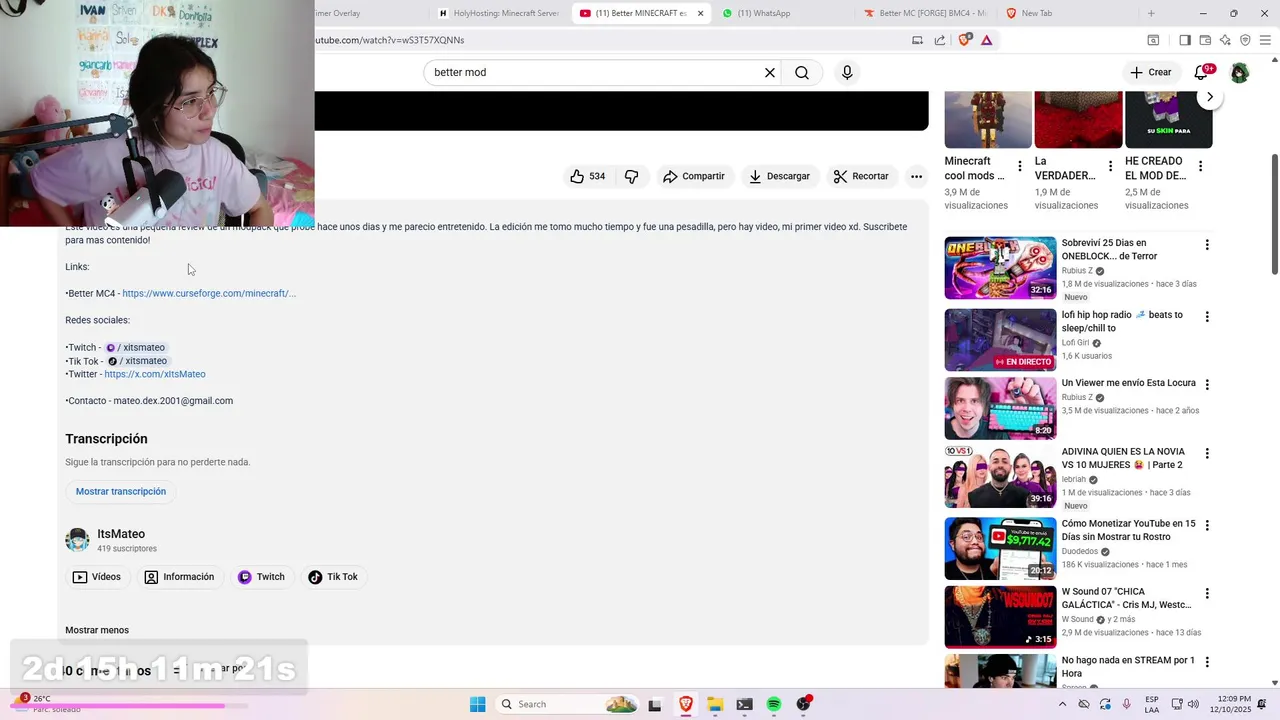Viewport: 1280px width, 720px height.
Task: Open options for Minecraft cool mods video
Action: tap(1020, 166)
